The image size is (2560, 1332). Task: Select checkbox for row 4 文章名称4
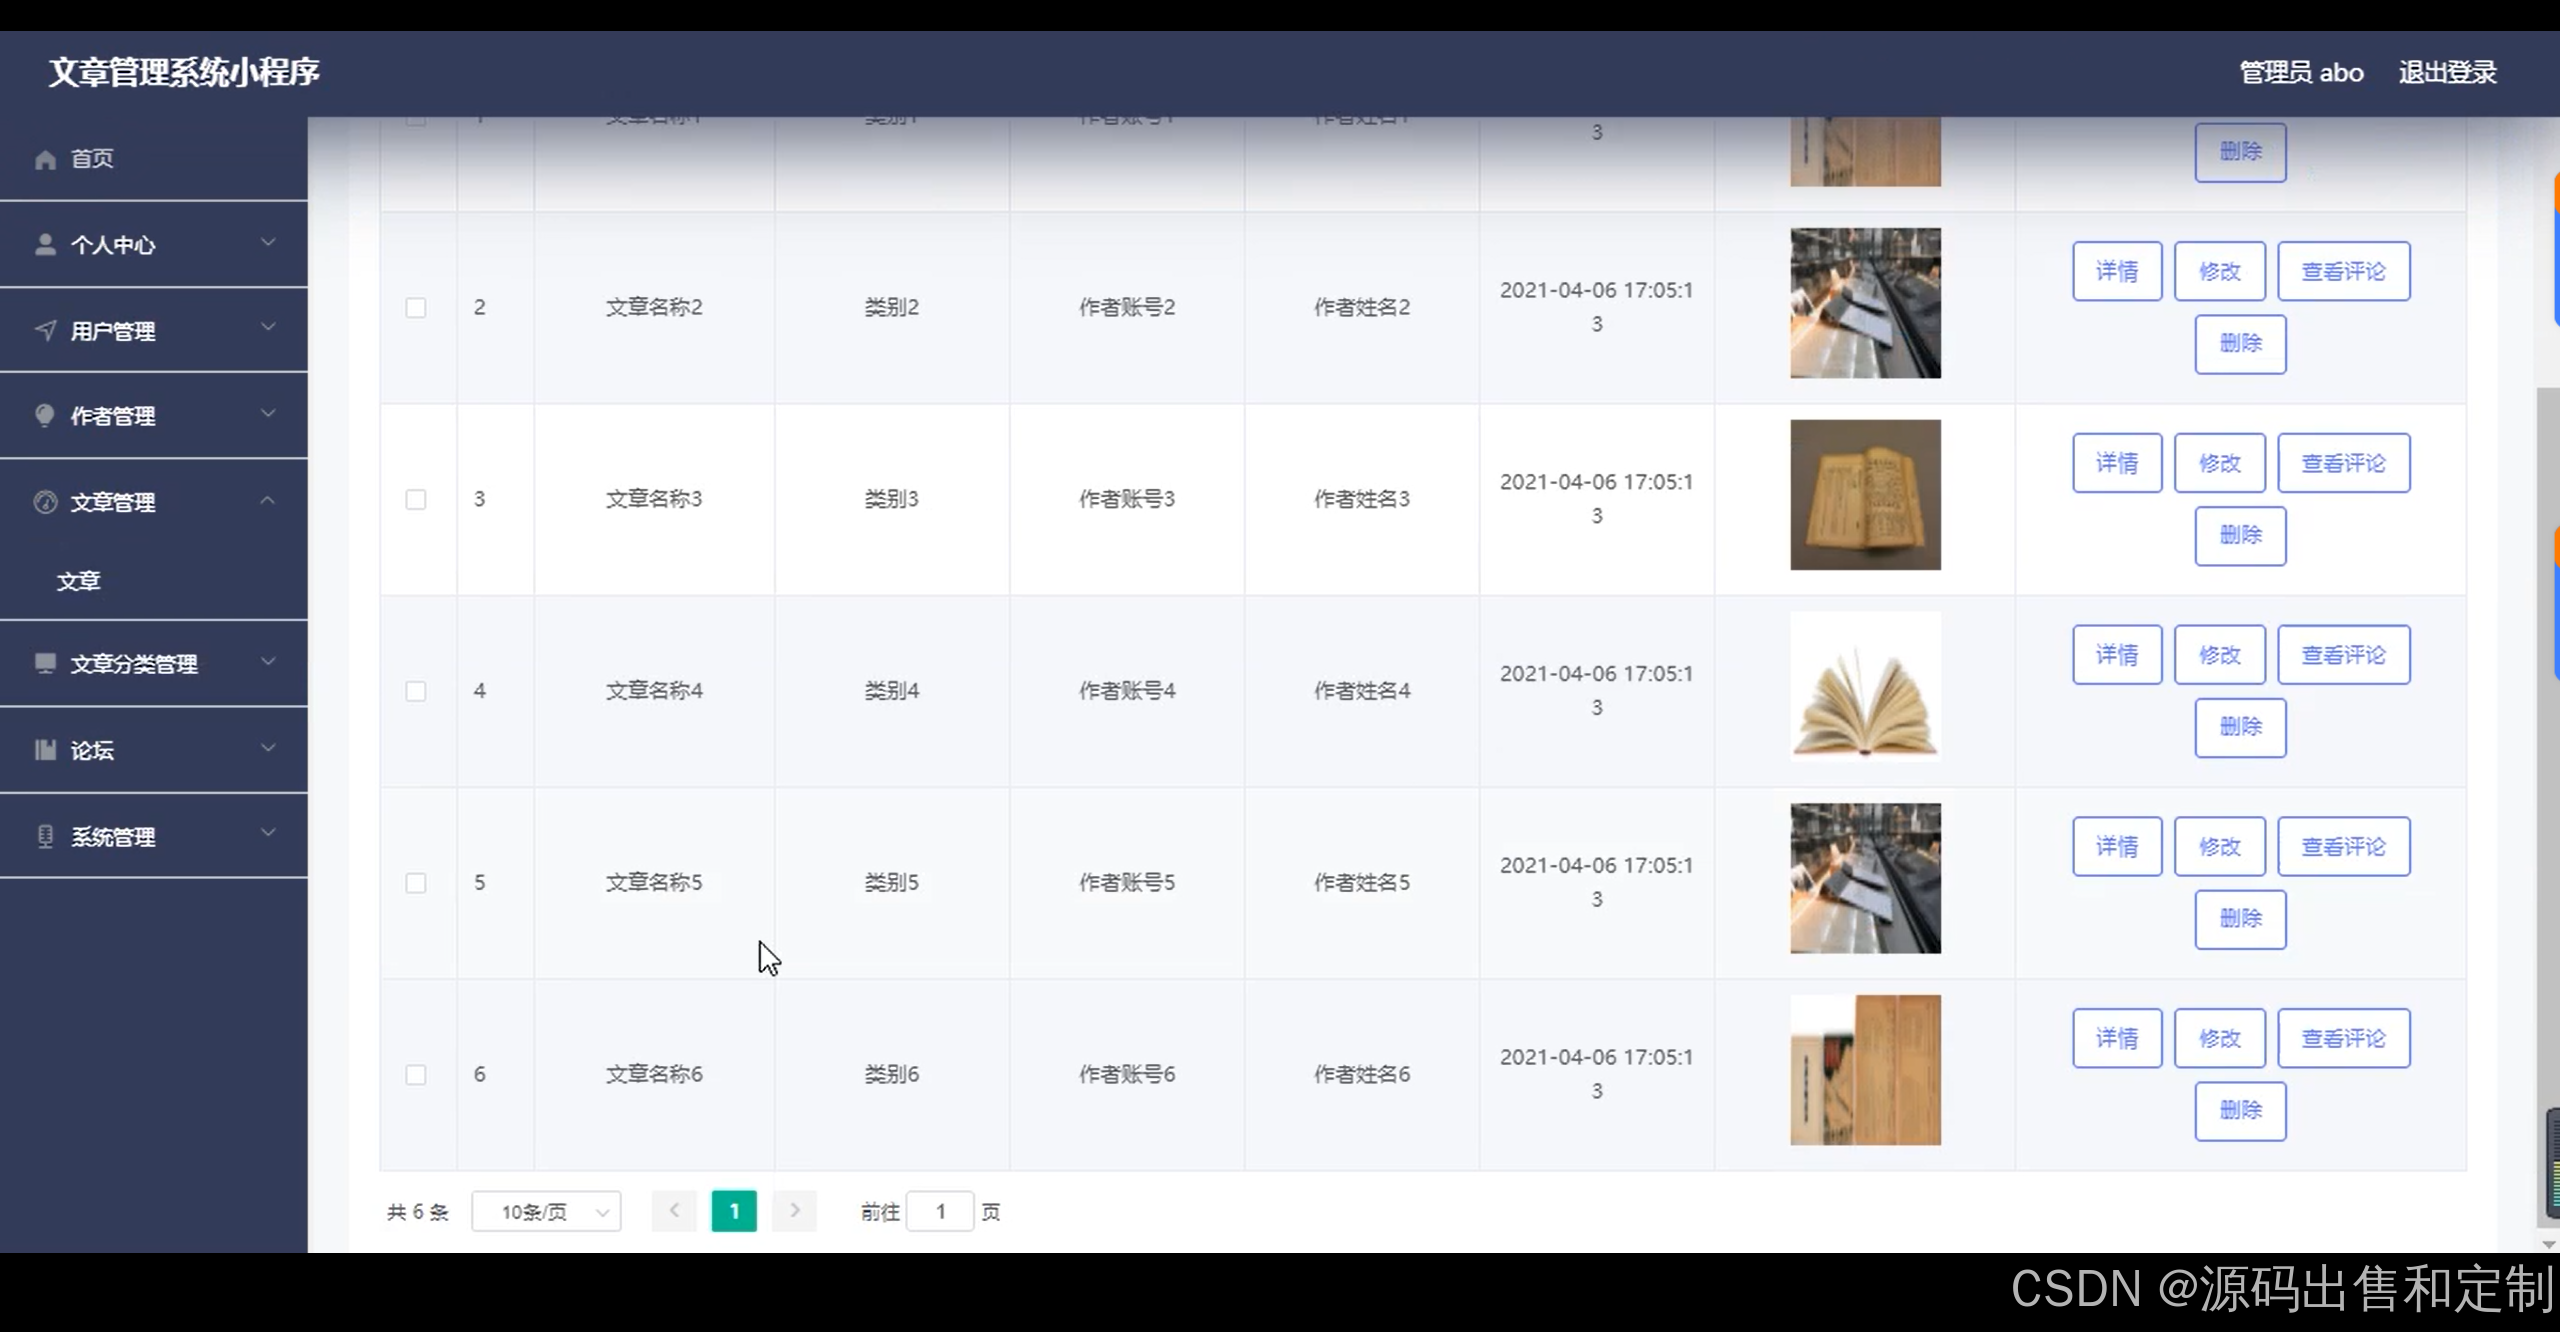[x=416, y=691]
